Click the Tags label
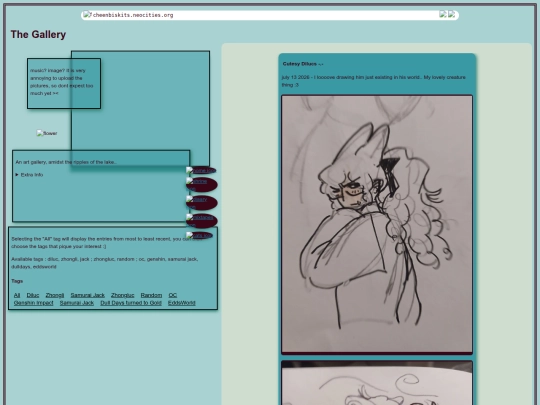The image size is (540, 405). pyautogui.click(x=17, y=281)
